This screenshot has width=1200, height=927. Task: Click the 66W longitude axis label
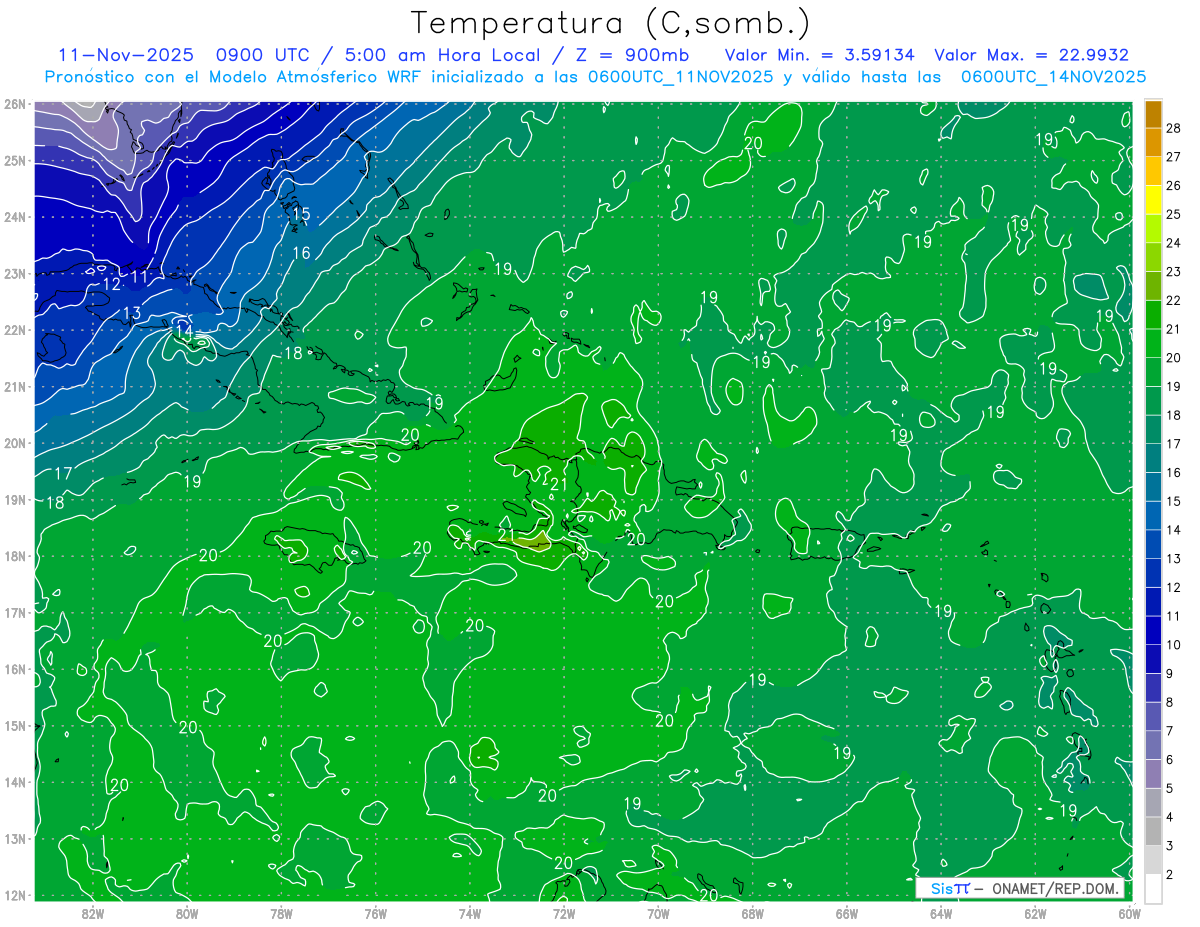(847, 913)
